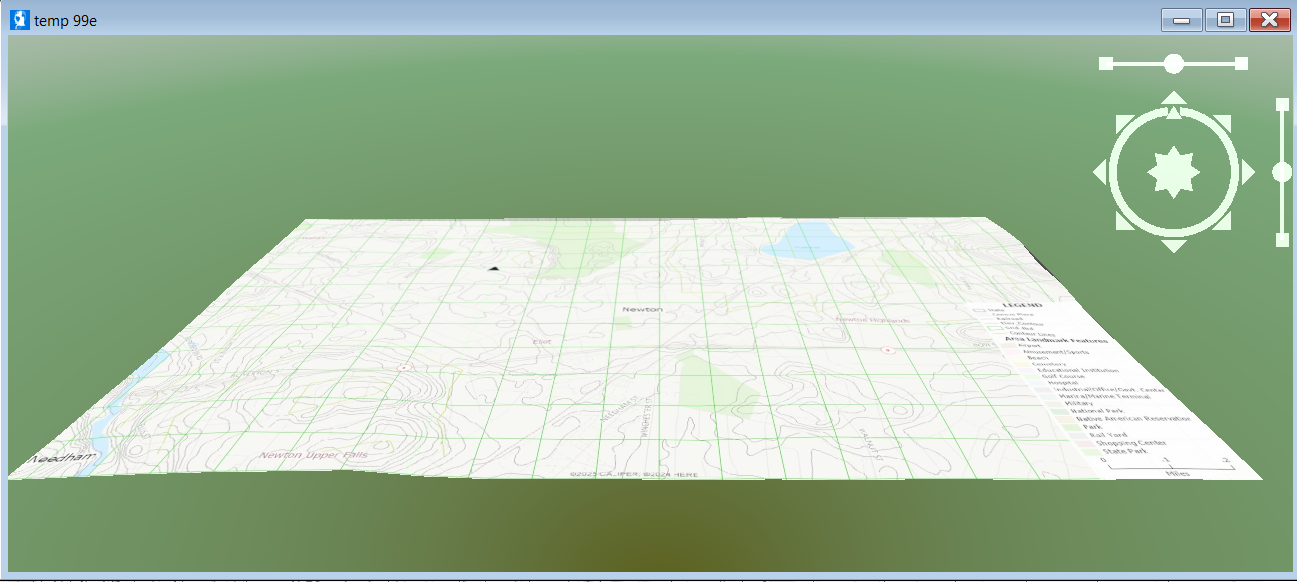Click the vertical slider's round handle
This screenshot has width=1297, height=582.
(x=1282, y=173)
